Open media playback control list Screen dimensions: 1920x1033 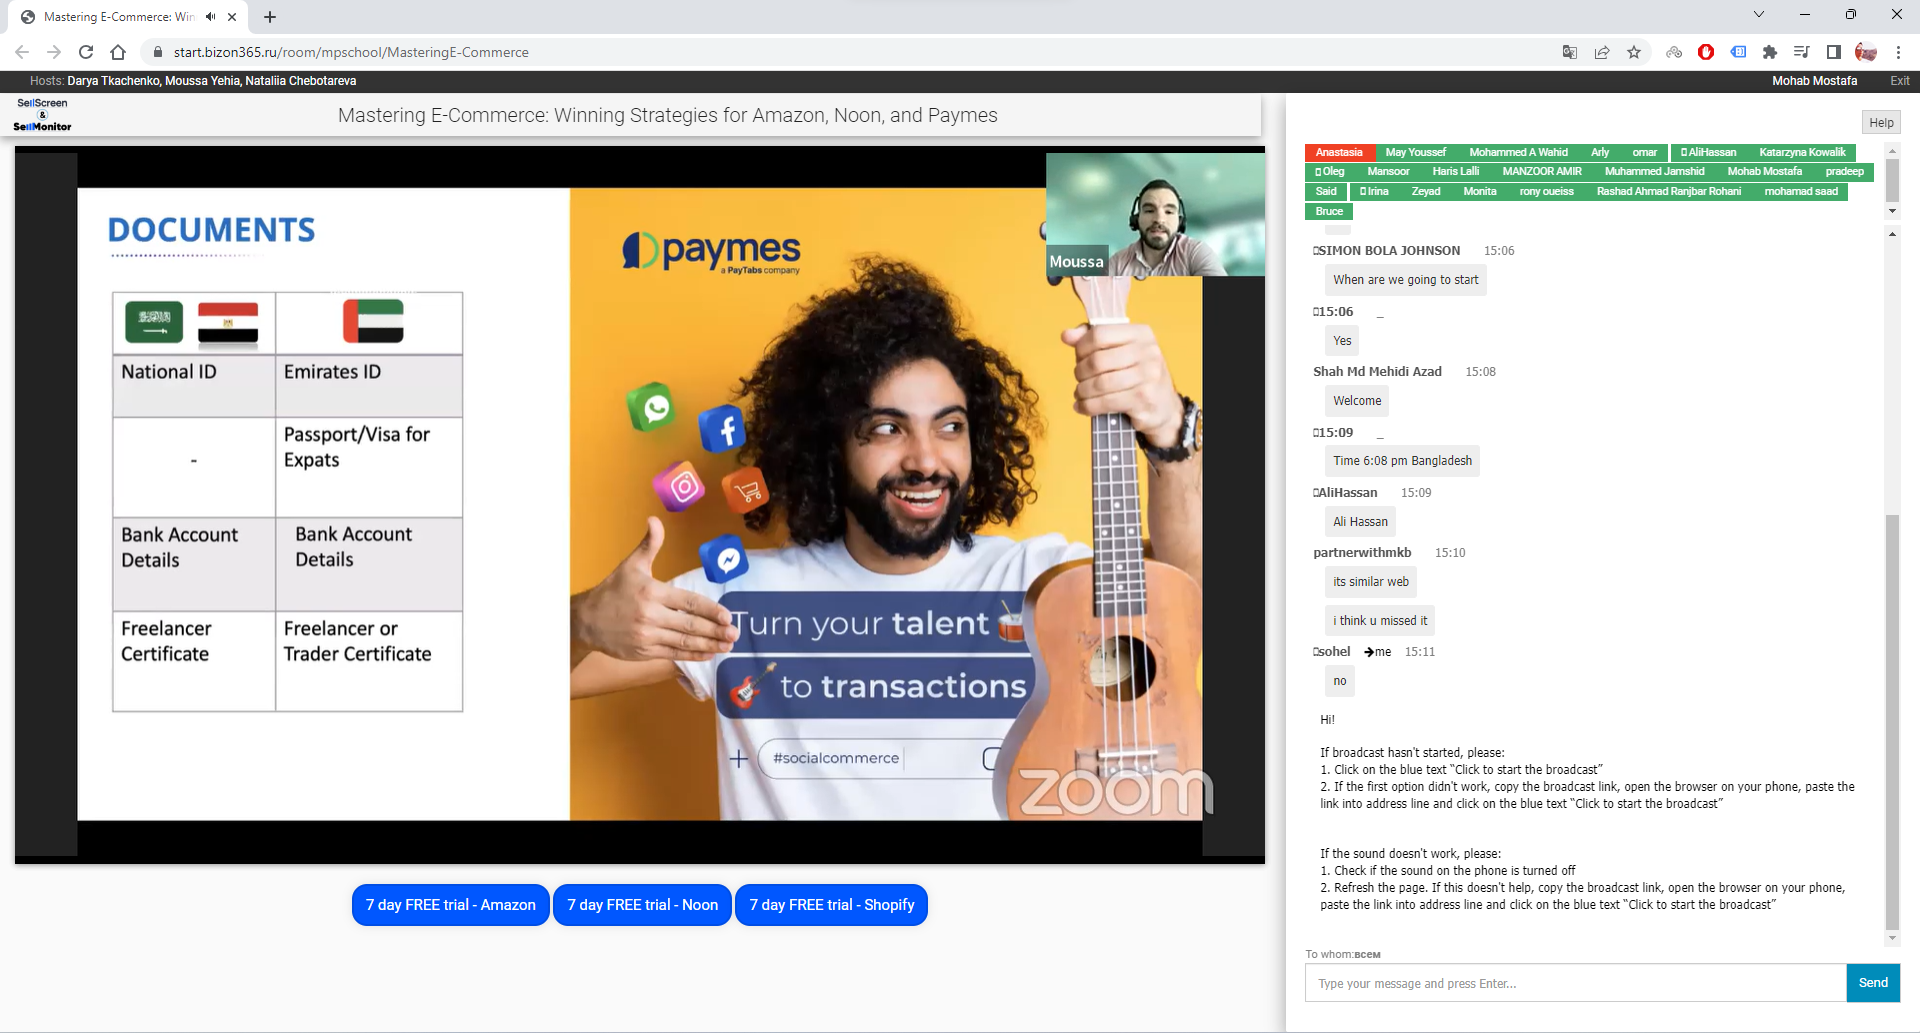click(x=1802, y=52)
